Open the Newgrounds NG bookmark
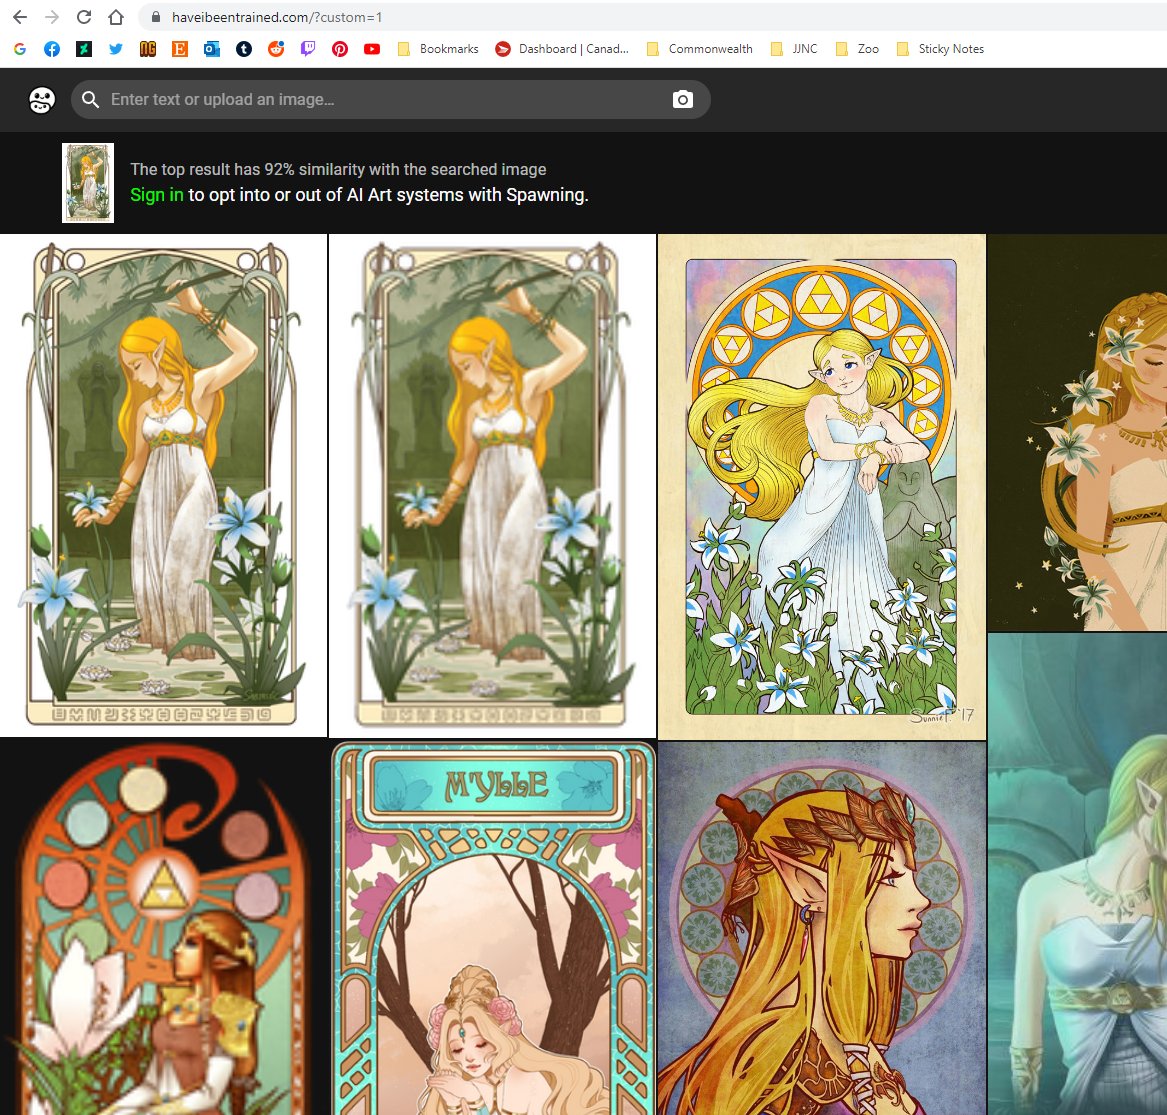The width and height of the screenshot is (1167, 1115). pos(148,49)
